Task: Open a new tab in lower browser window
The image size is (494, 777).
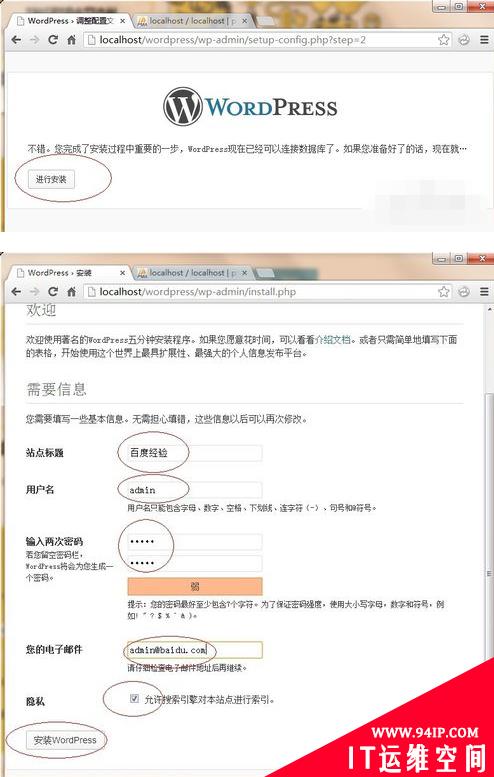Action: tap(266, 273)
